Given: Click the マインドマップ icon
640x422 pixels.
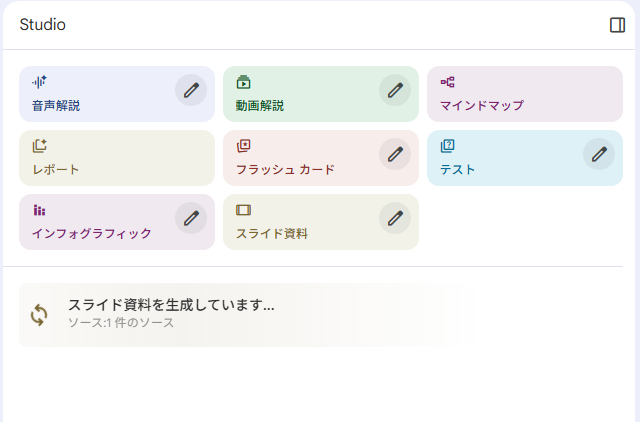Looking at the screenshot, I should 448,82.
